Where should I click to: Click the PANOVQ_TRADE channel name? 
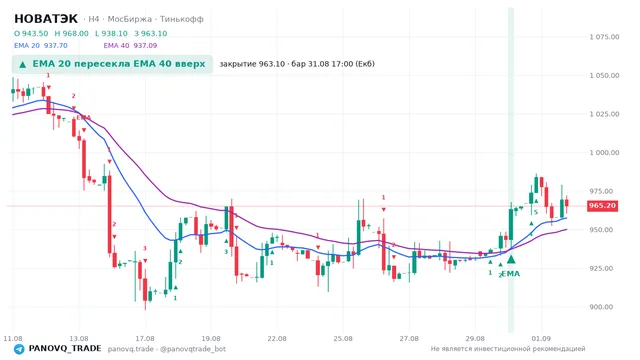coord(65,349)
